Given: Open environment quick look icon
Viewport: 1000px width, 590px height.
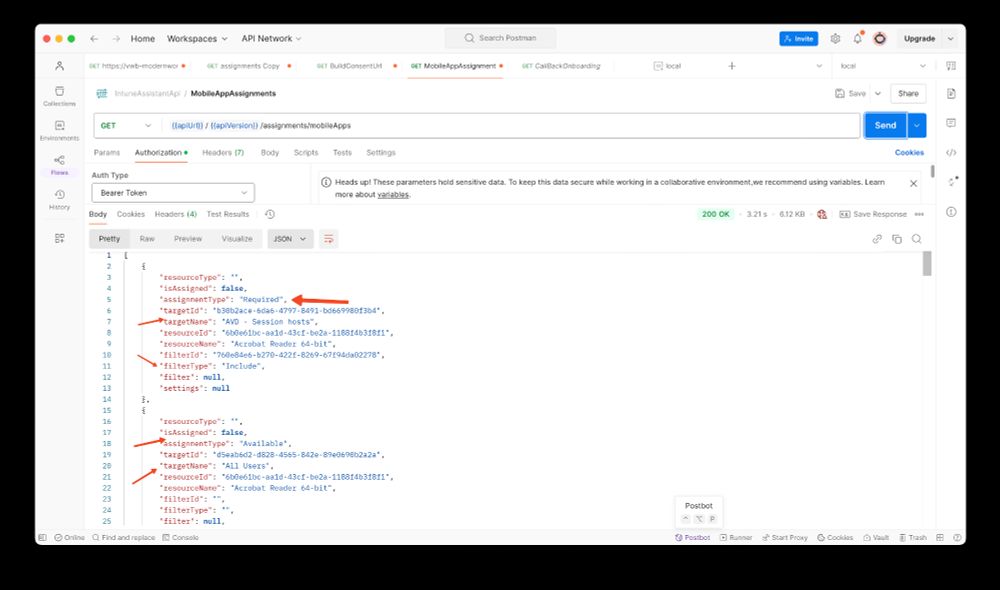Looking at the screenshot, I should (951, 66).
